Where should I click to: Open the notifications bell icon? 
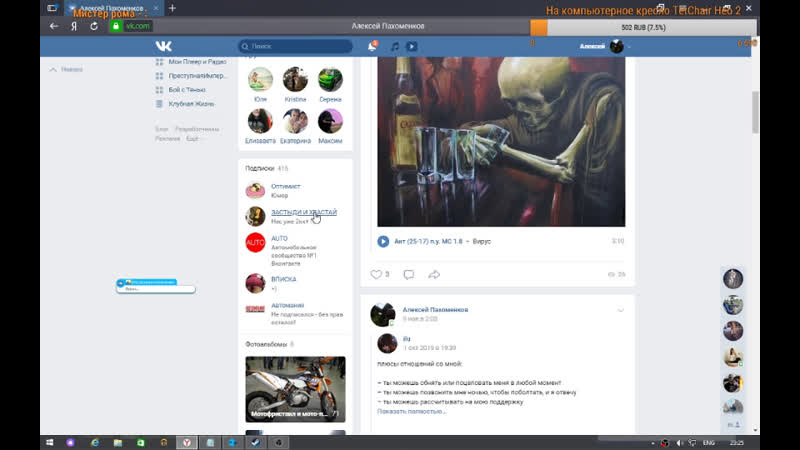(372, 46)
